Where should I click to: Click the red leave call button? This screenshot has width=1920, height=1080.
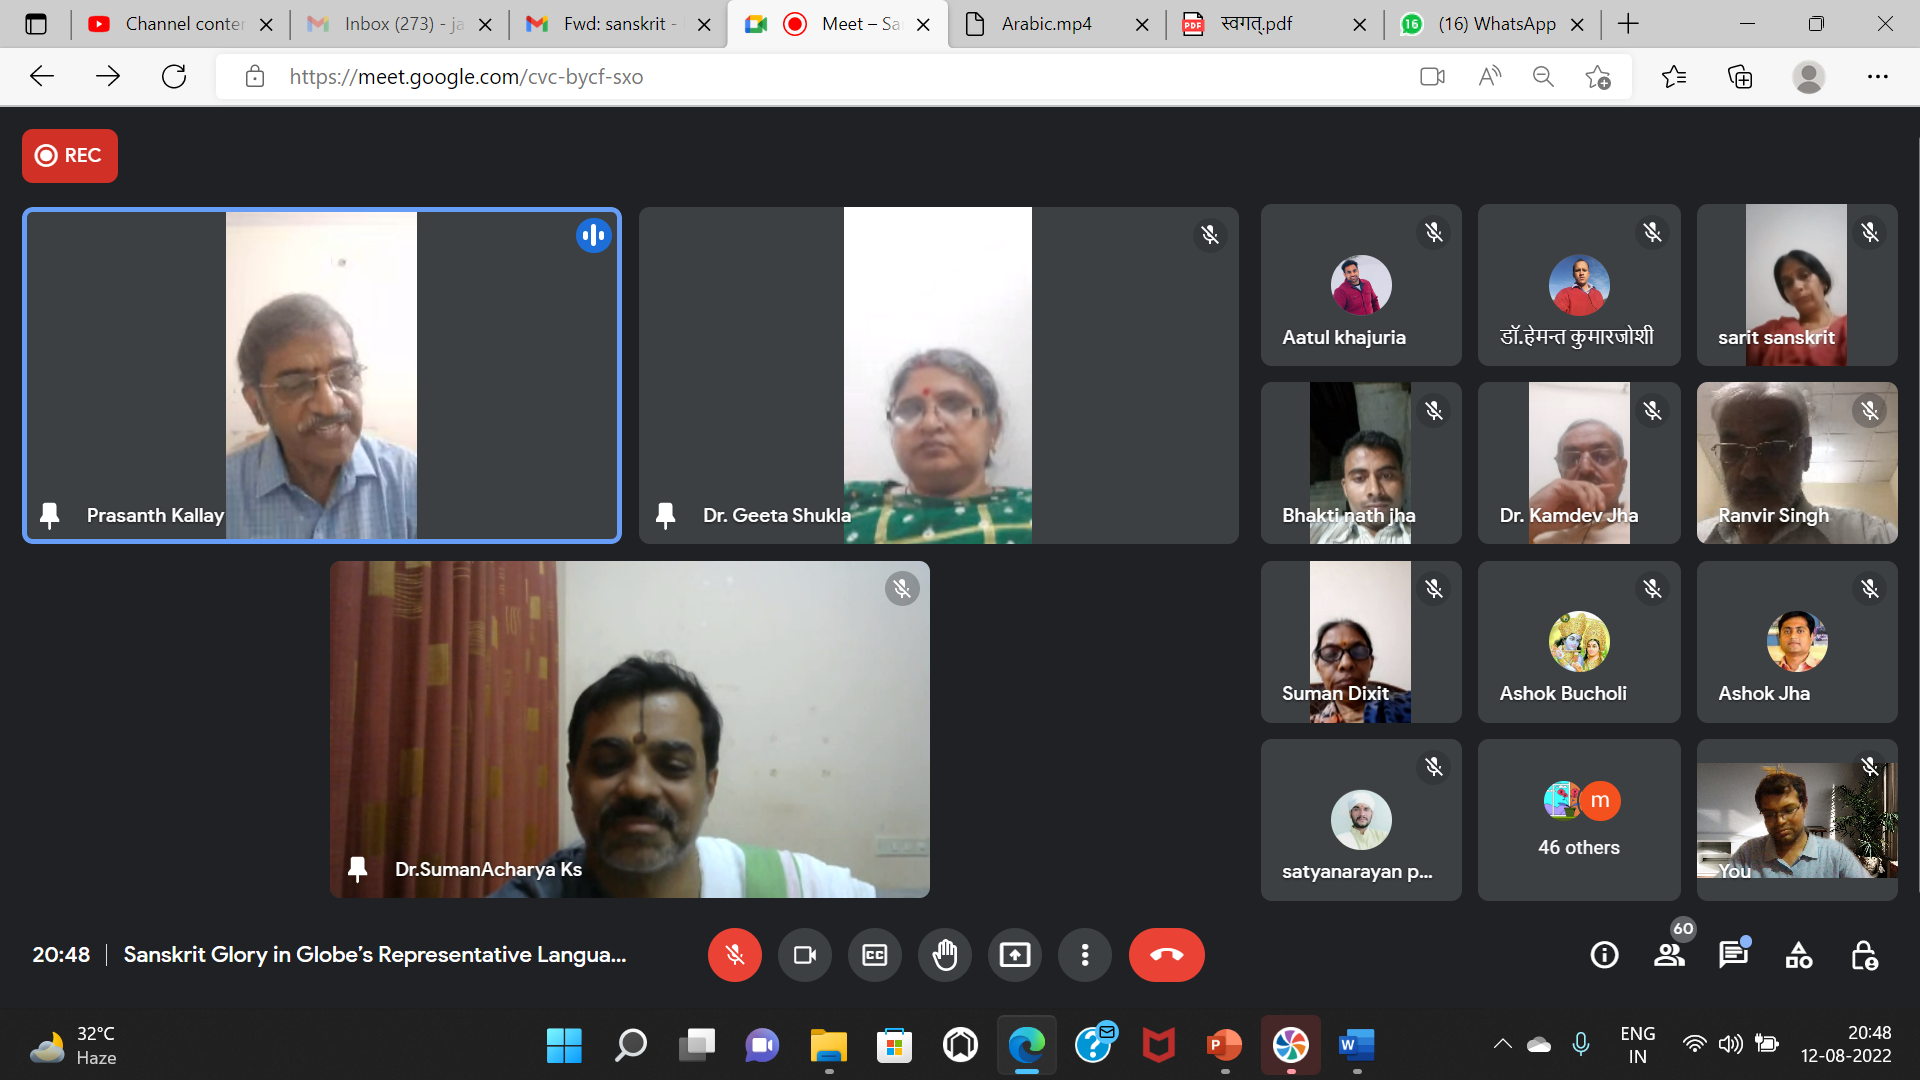coord(1166,955)
